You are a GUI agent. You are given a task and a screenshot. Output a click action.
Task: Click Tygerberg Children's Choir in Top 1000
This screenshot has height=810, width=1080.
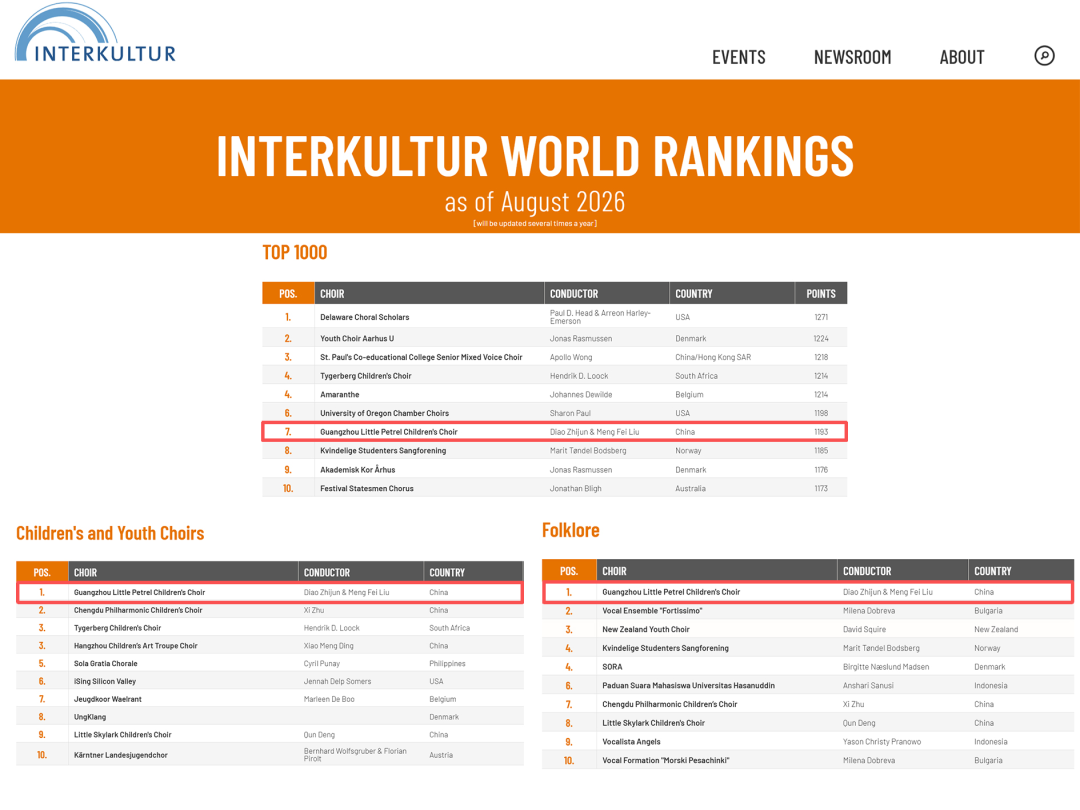[x=366, y=376]
